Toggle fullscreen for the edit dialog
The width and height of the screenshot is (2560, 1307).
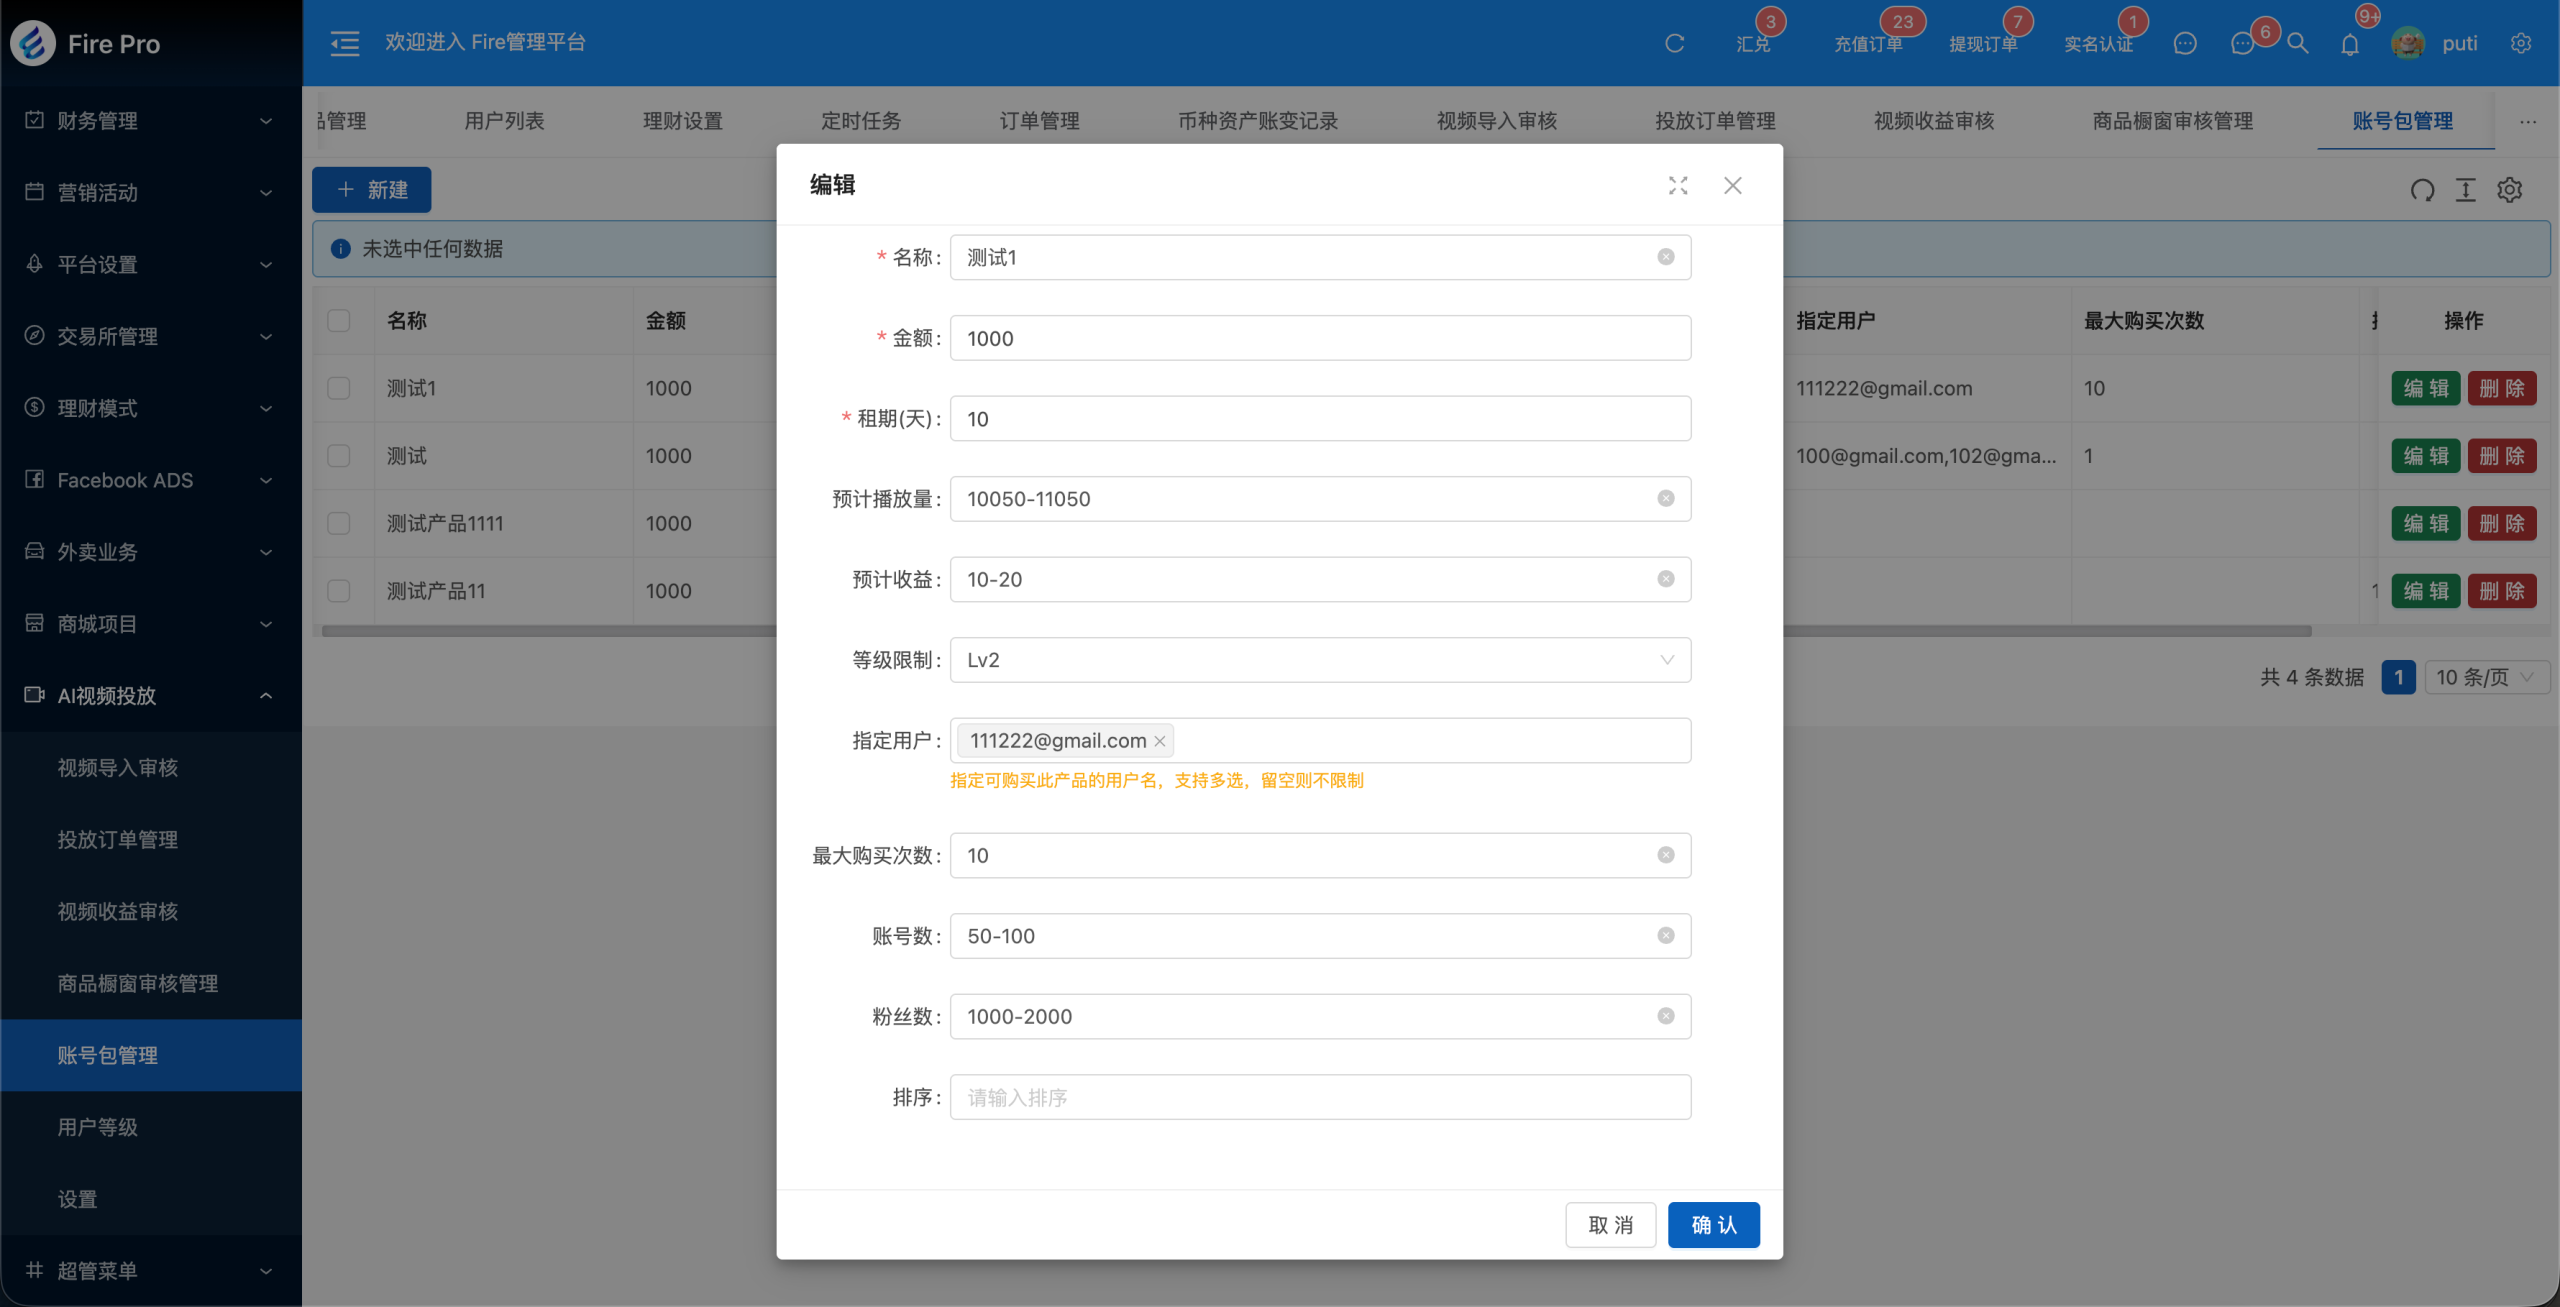click(1677, 186)
